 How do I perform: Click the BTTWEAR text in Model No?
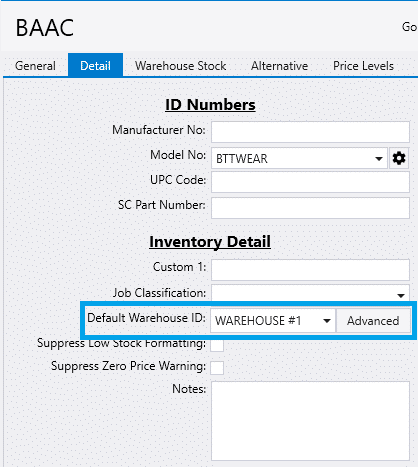242,159
